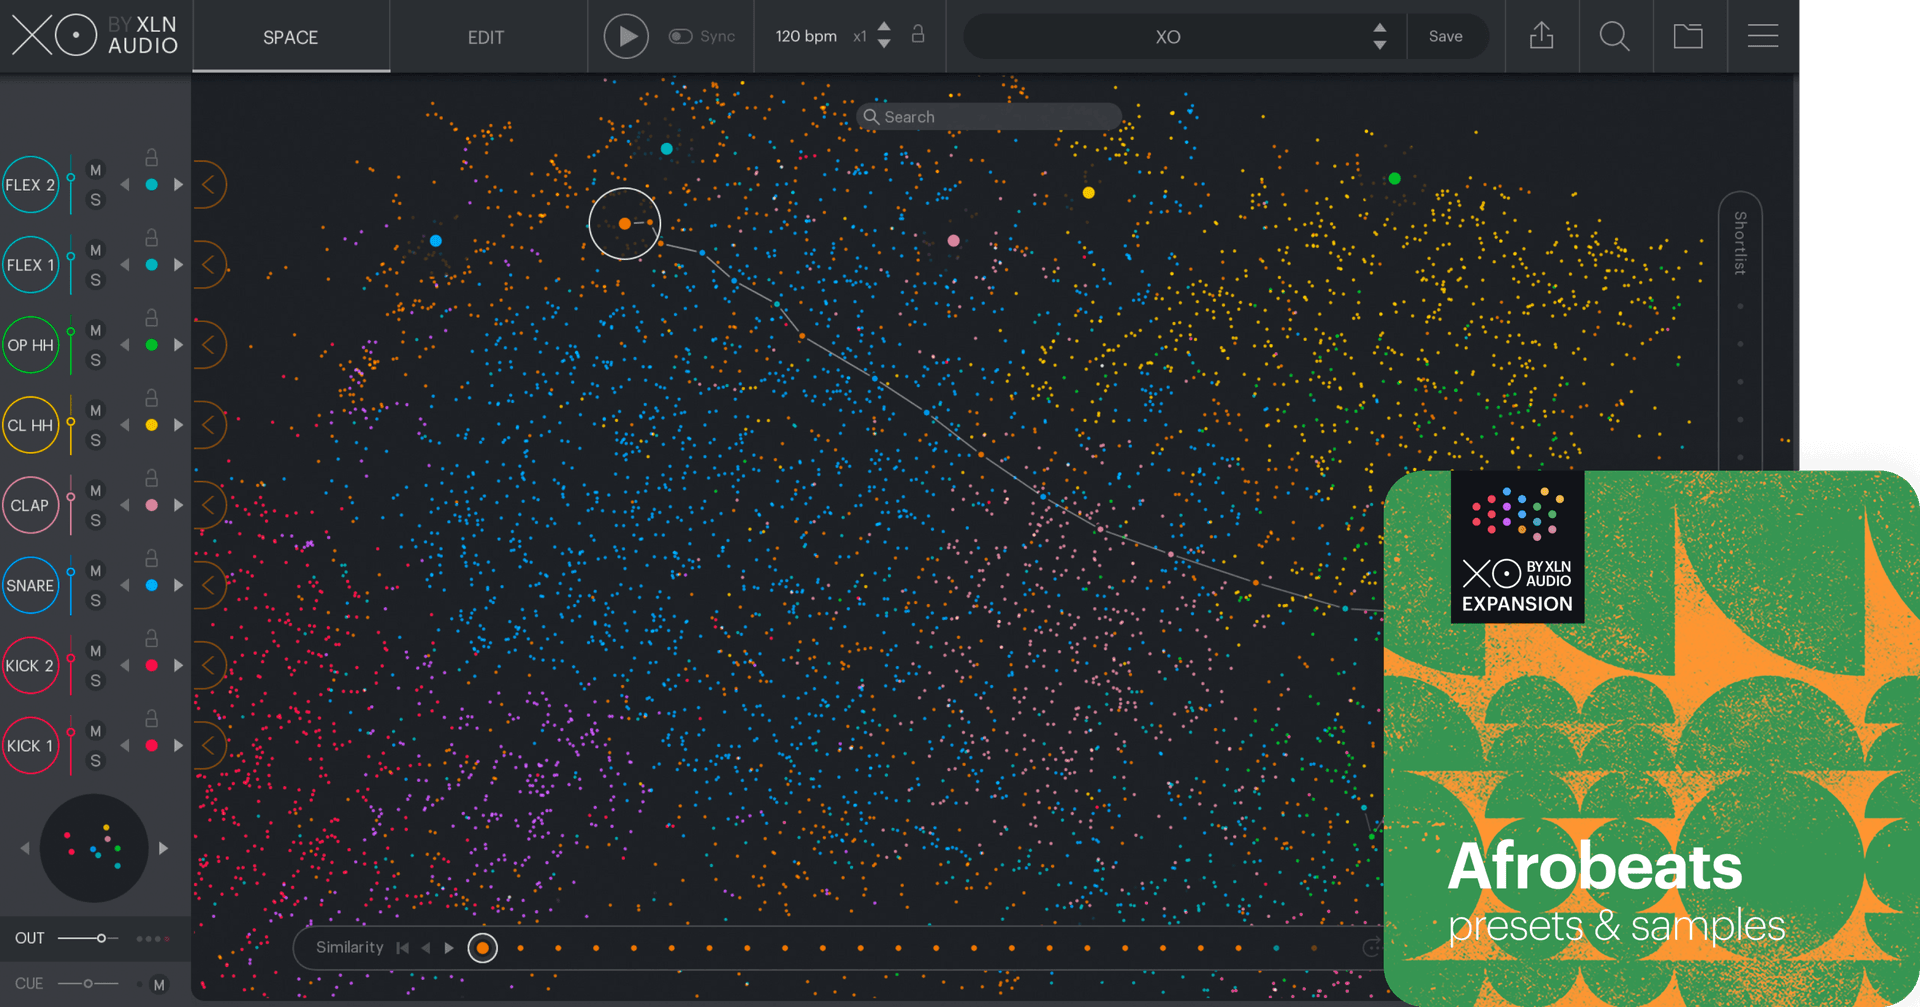This screenshot has height=1007, width=1920.
Task: Open the folder browser icon
Action: pyautogui.click(x=1688, y=36)
